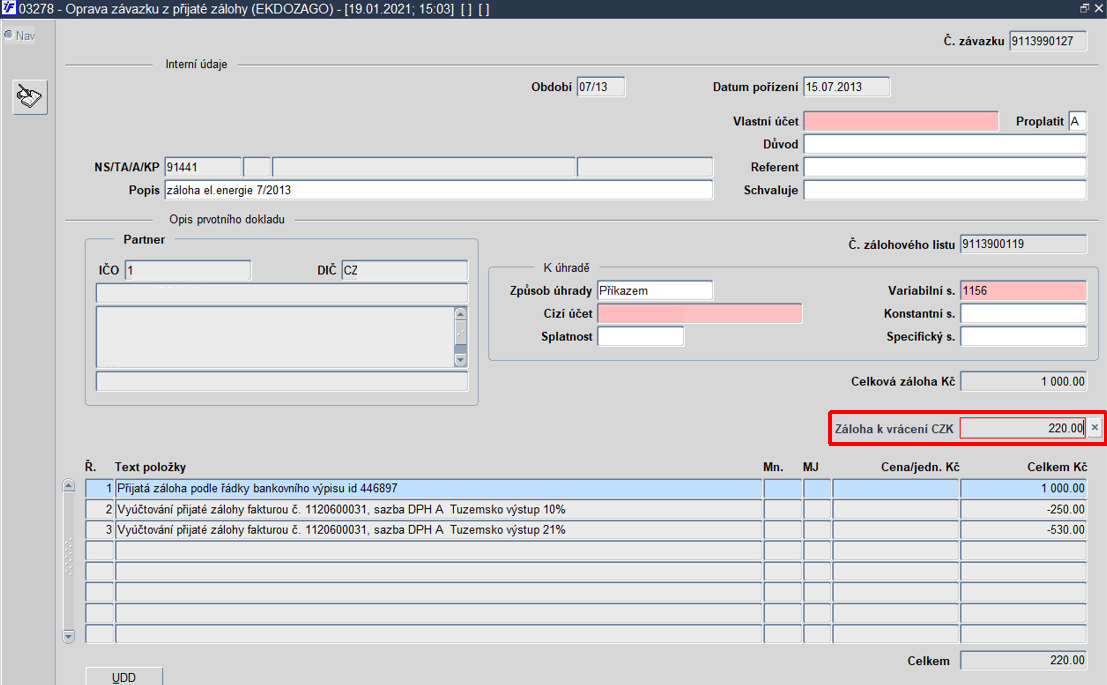Click up arrow in partner address box

(460, 314)
